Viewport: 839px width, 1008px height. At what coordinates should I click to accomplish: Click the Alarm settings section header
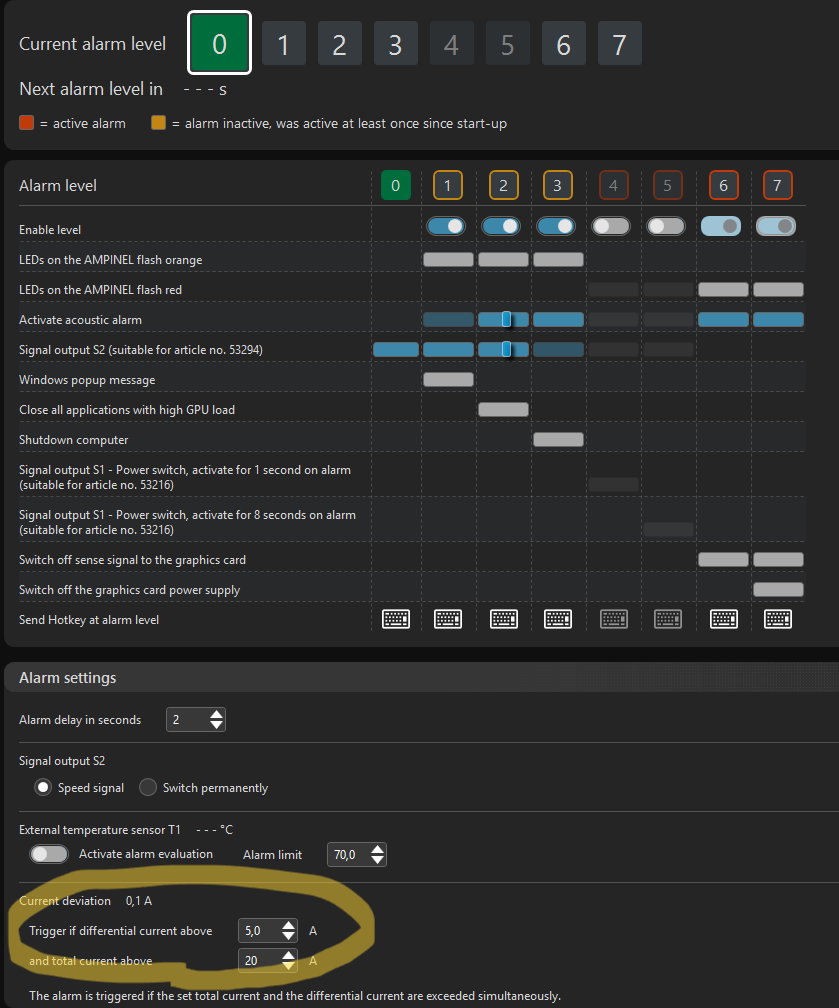pos(421,678)
